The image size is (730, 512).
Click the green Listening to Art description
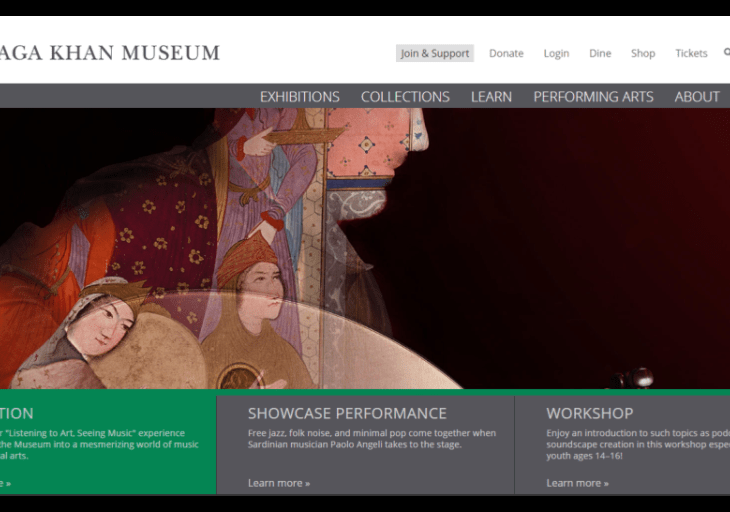pos(99,444)
